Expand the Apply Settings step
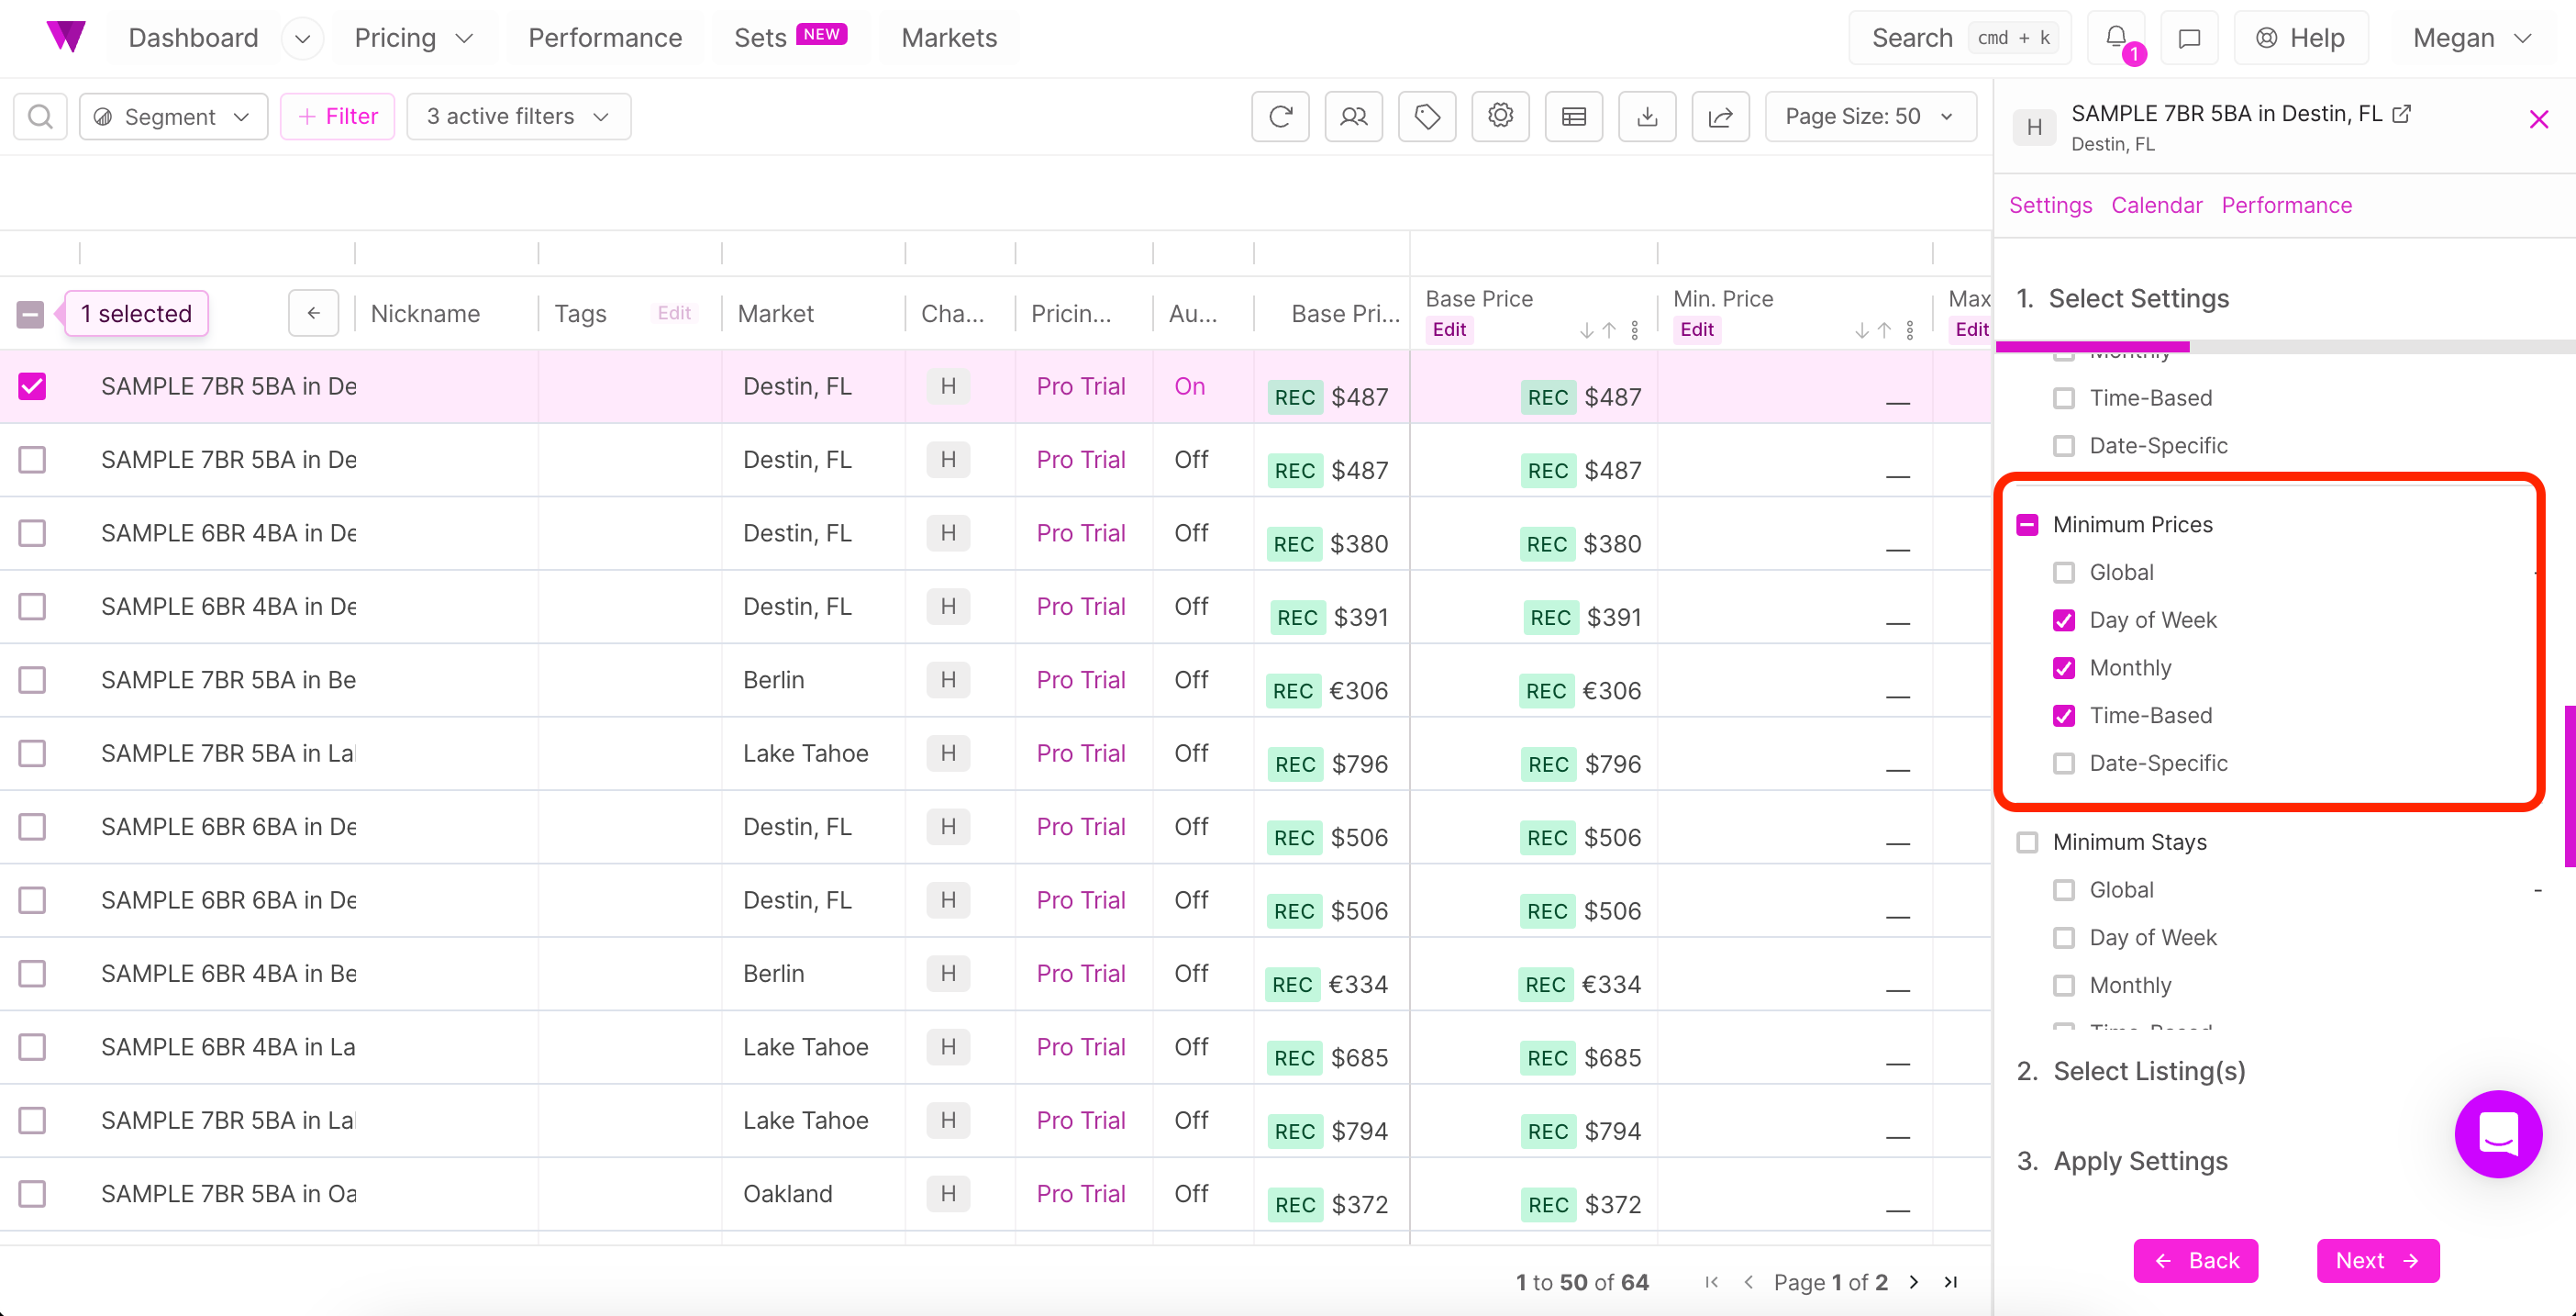The height and width of the screenshot is (1316, 2576). [2122, 1161]
